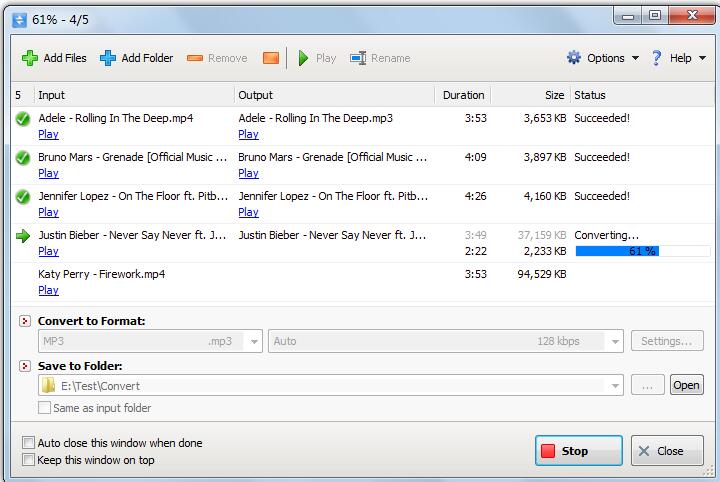Click green check icon for Adele row
Screen dimensions: 720x482
22,119
